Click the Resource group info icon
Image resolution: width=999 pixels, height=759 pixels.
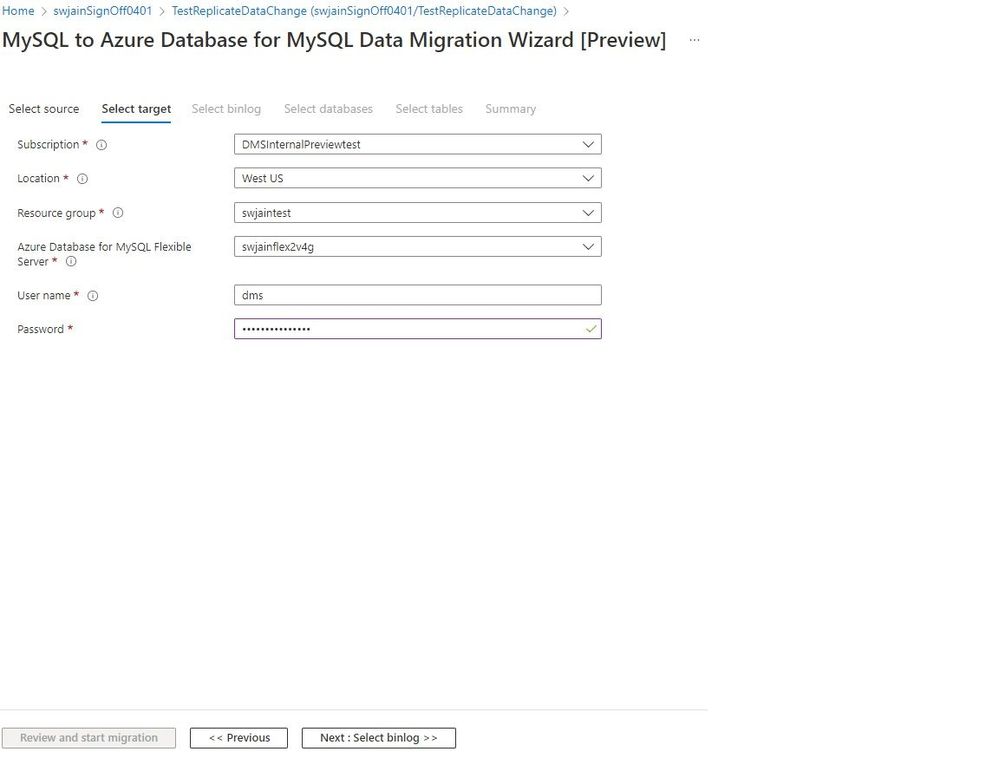[x=118, y=213]
